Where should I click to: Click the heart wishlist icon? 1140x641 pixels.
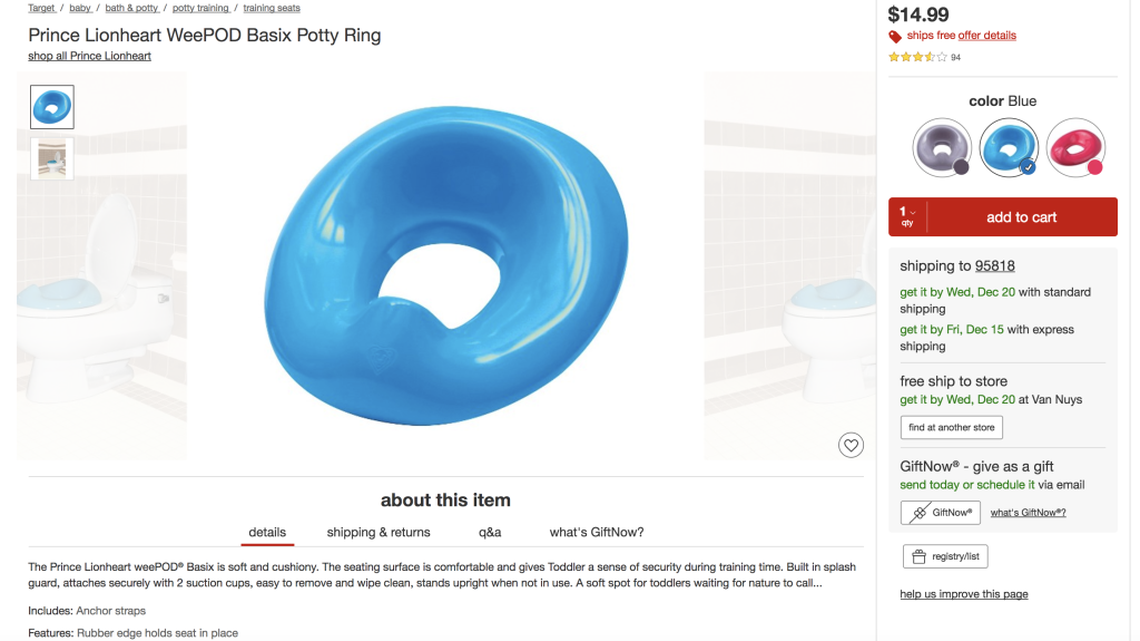pos(851,444)
